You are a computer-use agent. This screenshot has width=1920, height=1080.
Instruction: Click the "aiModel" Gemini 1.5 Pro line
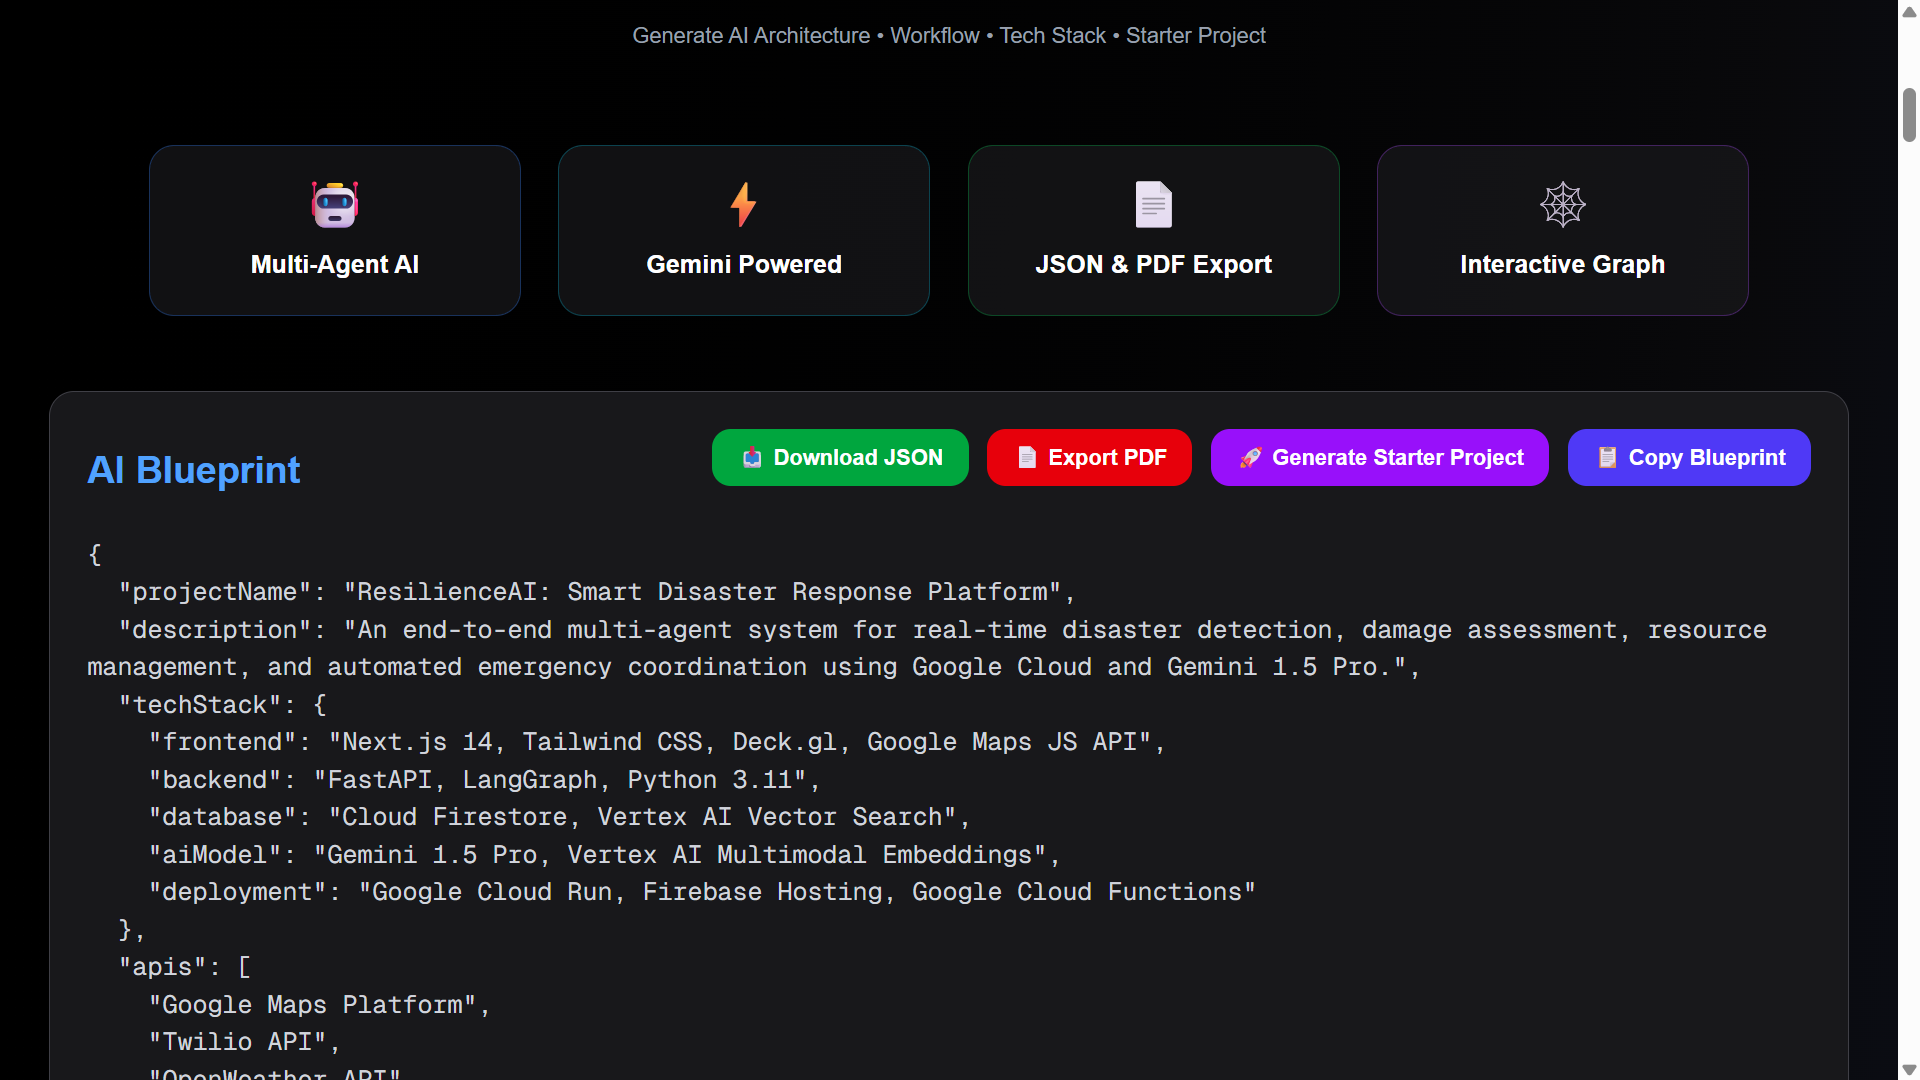click(x=605, y=855)
